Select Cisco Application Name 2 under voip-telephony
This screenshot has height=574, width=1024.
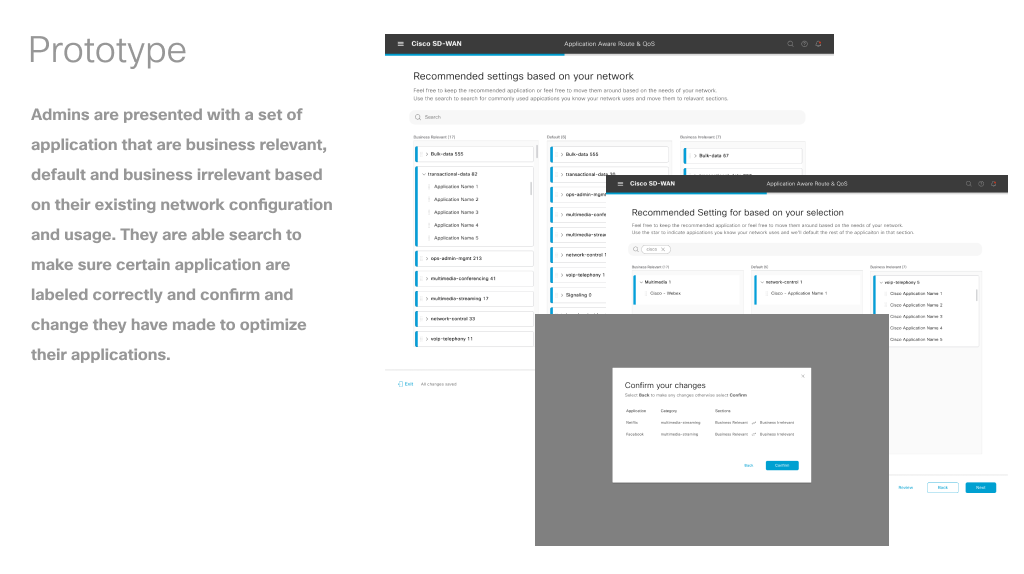(x=916, y=305)
